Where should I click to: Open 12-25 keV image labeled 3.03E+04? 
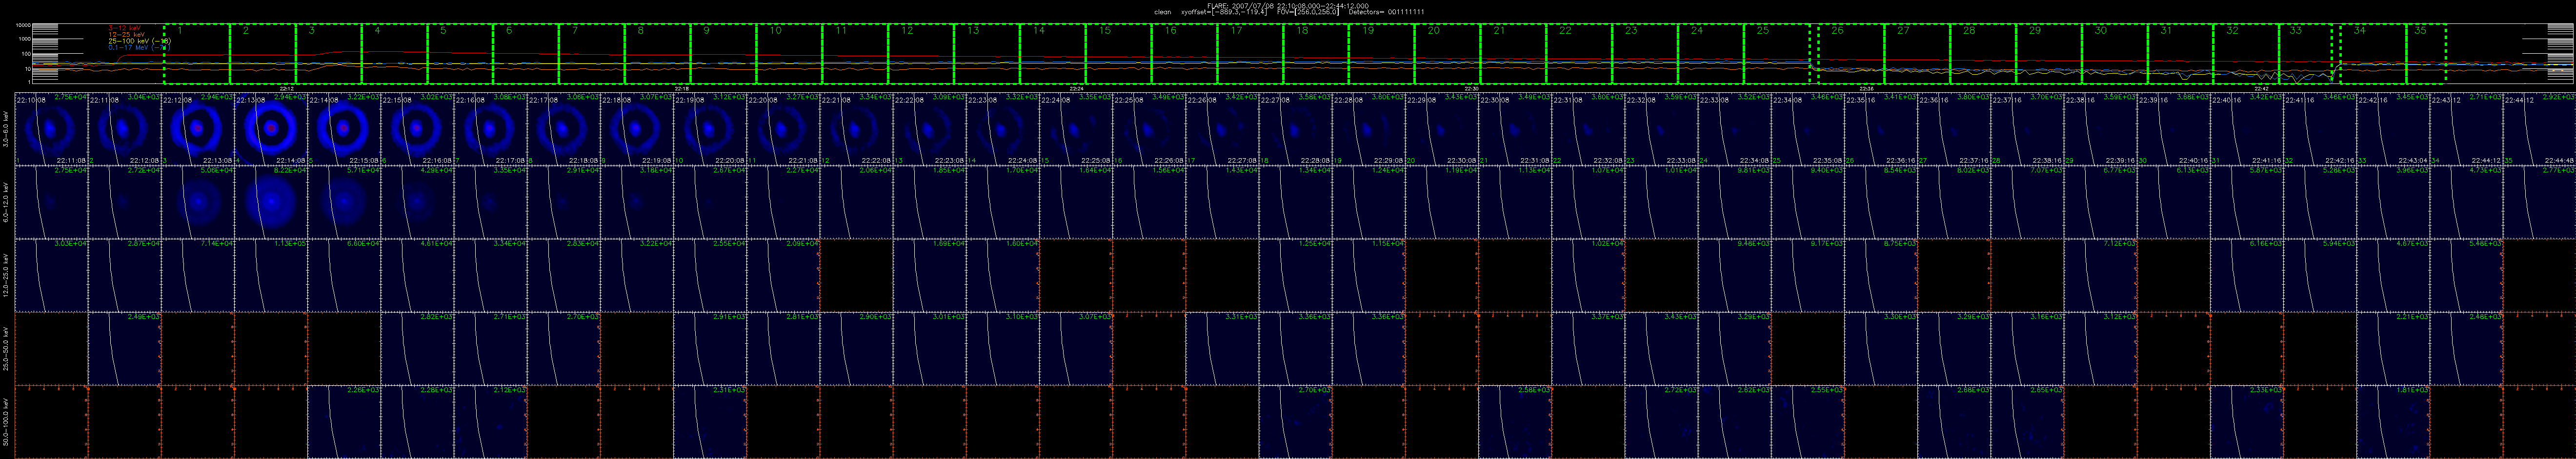51,275
